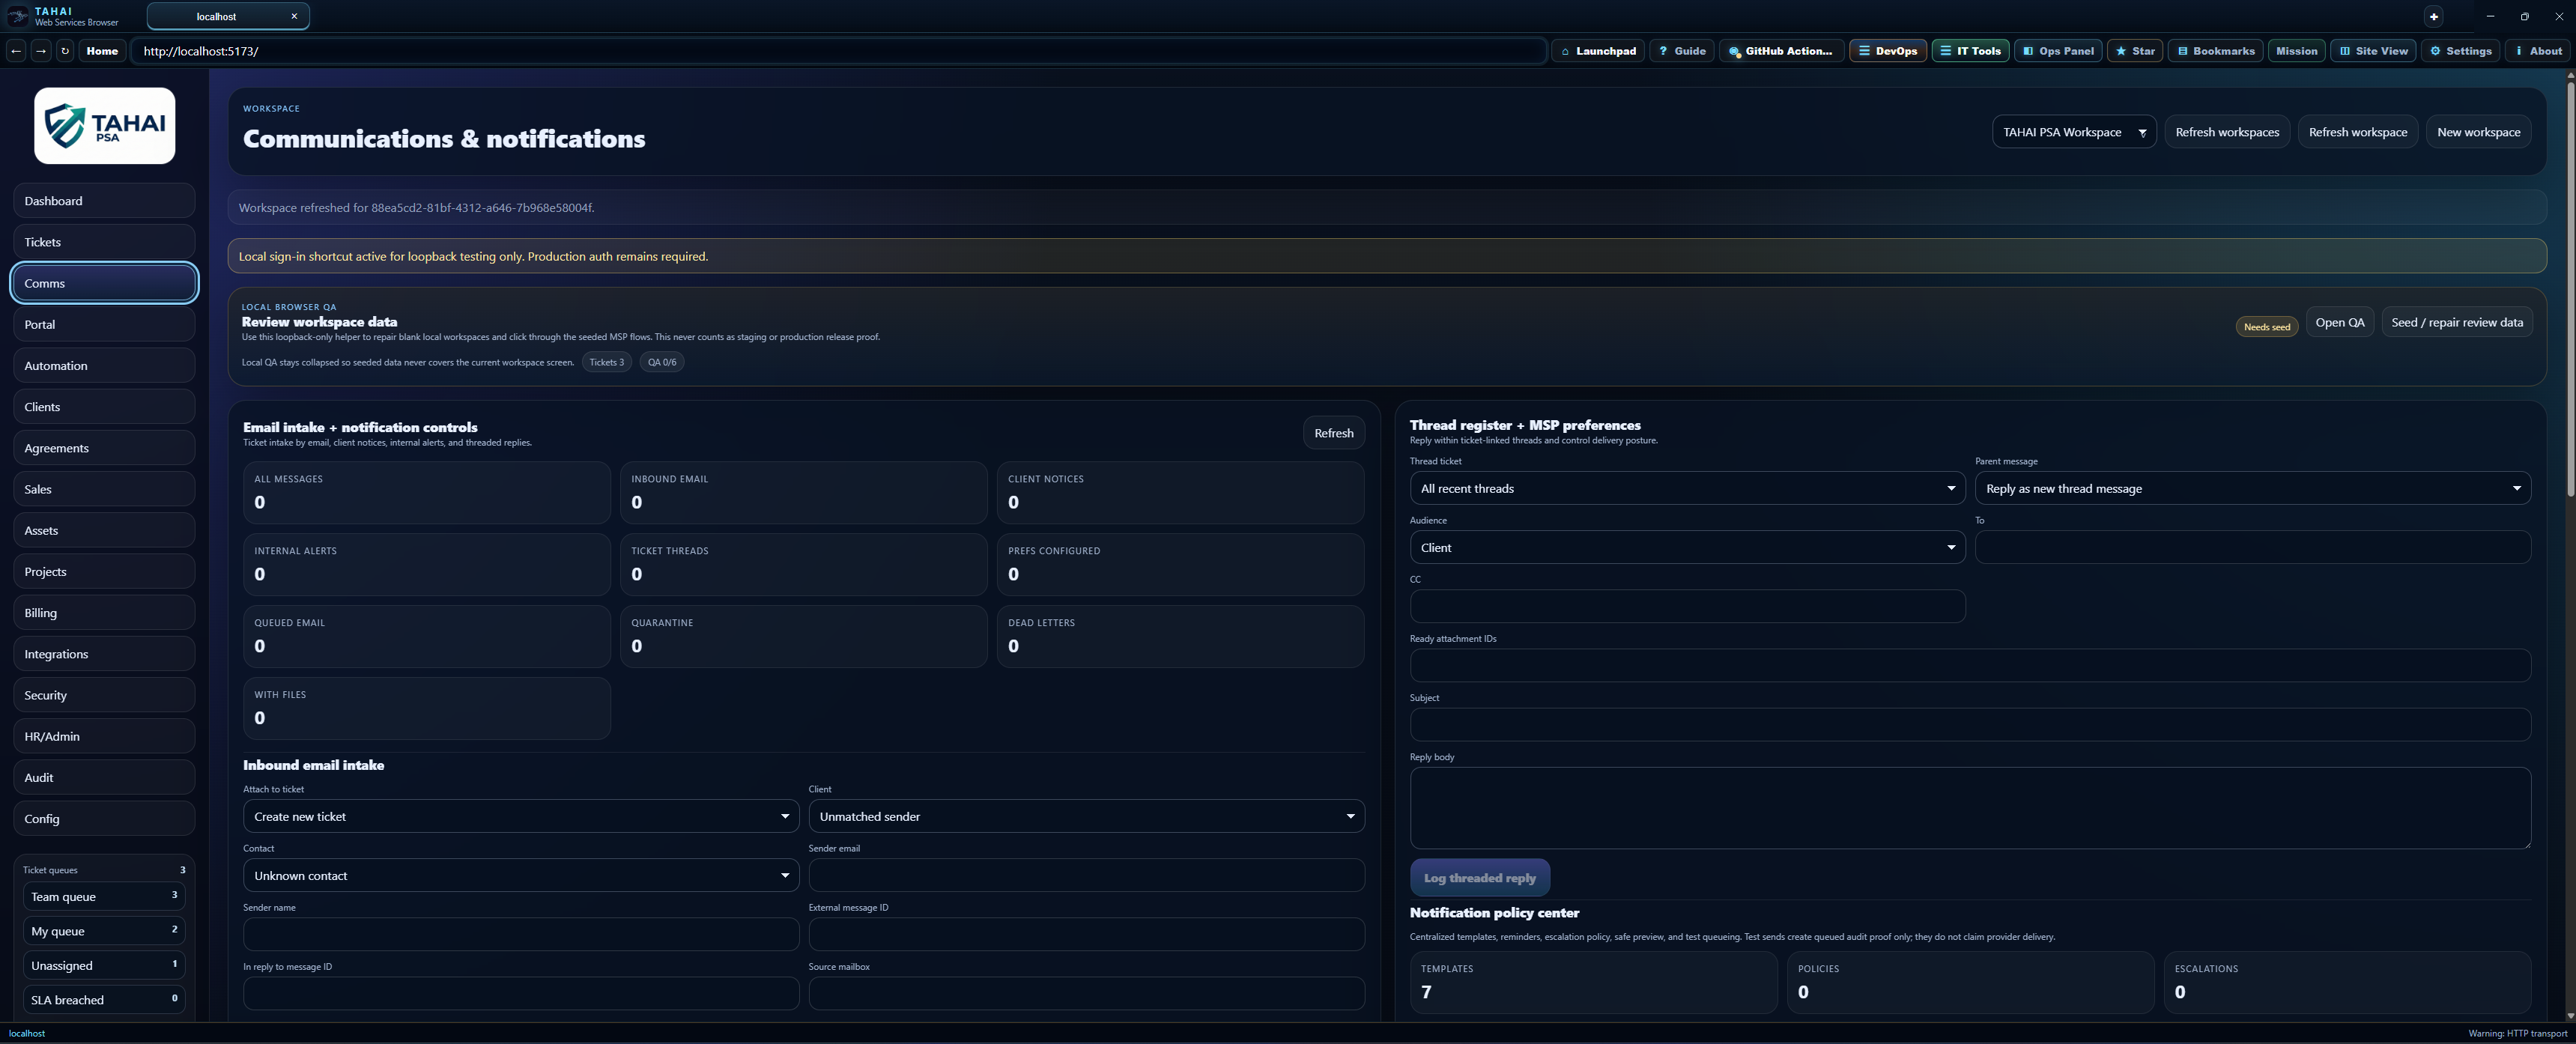The height and width of the screenshot is (1044, 2576).
Task: Focus the Subject field
Action: (1970, 724)
